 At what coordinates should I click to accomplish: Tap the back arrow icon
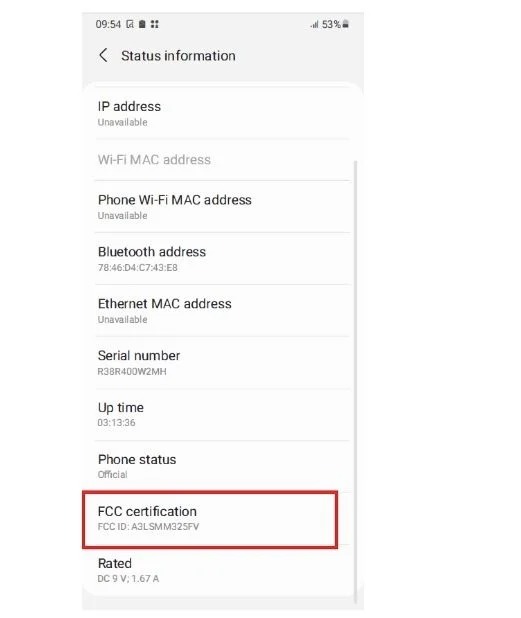tap(103, 56)
